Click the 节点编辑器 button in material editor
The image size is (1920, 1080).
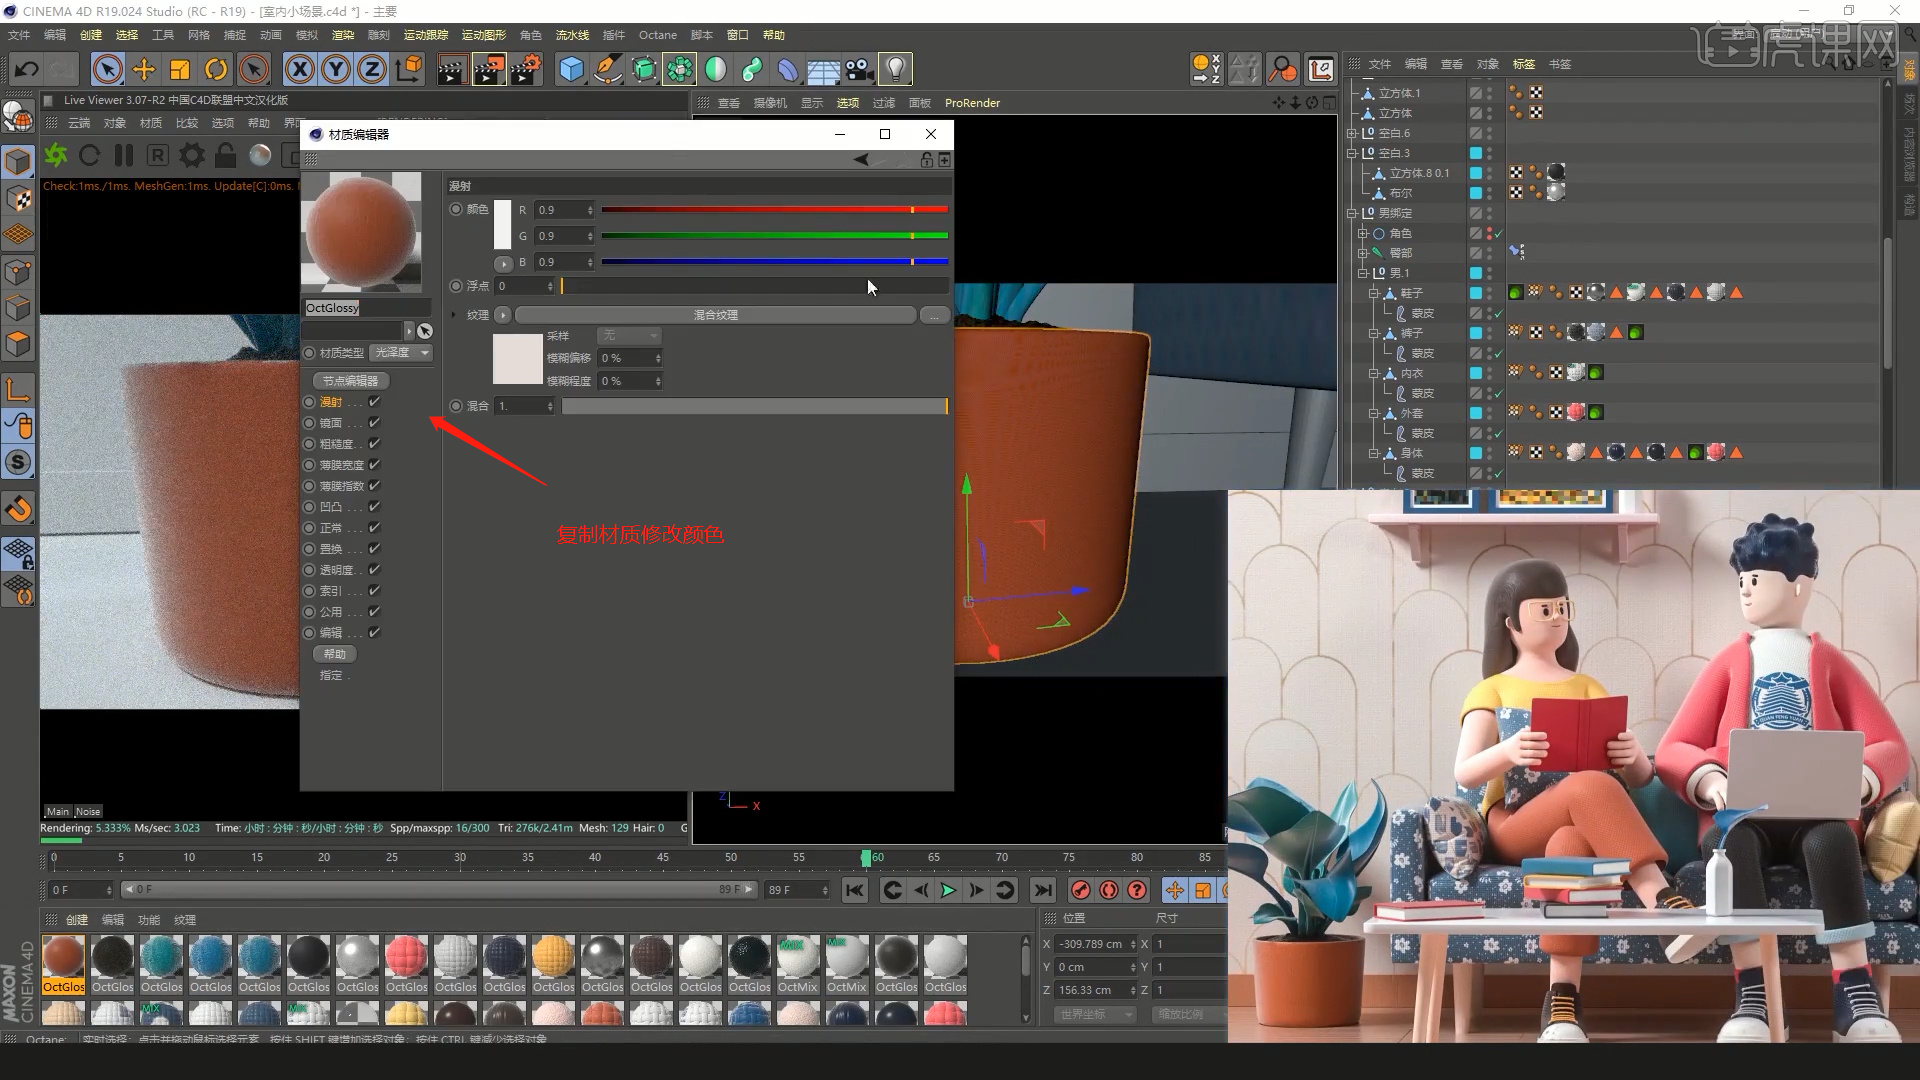tap(349, 380)
